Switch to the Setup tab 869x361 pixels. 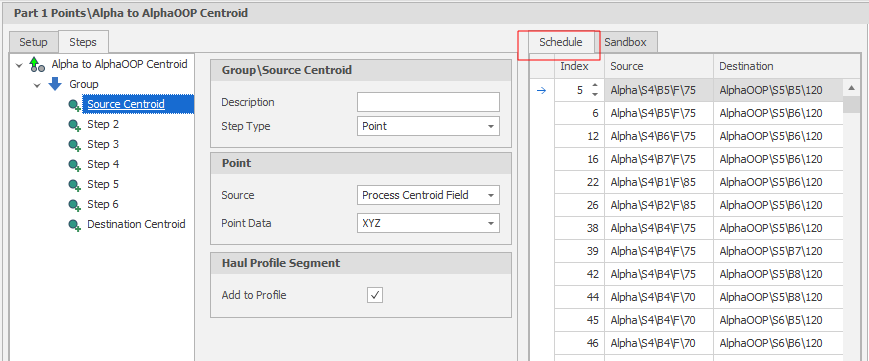pos(33,42)
